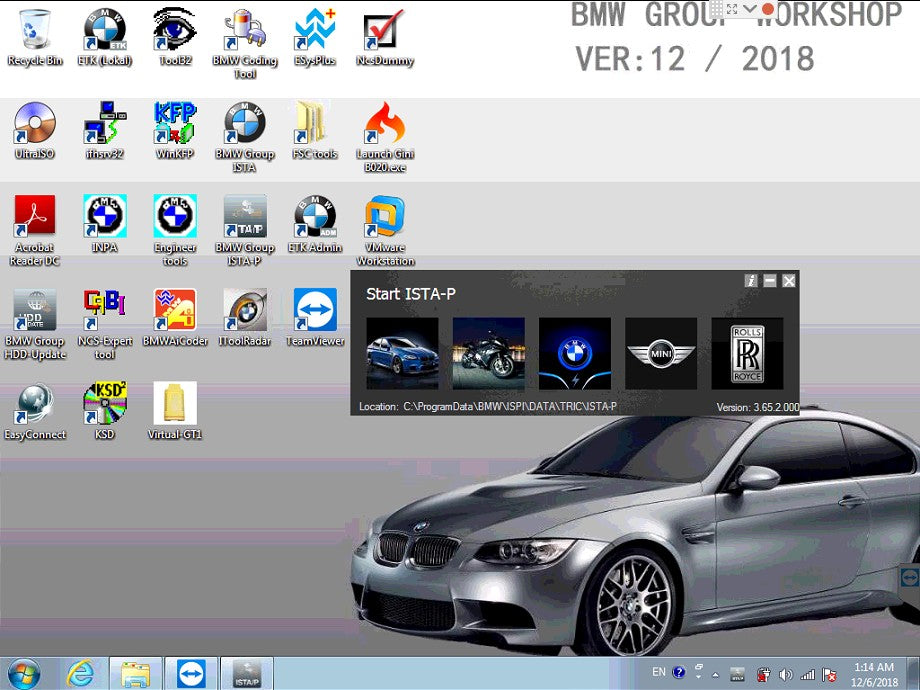The image size is (920, 690).
Task: Pick the Rolls-Royce brand tile
Action: (747, 353)
